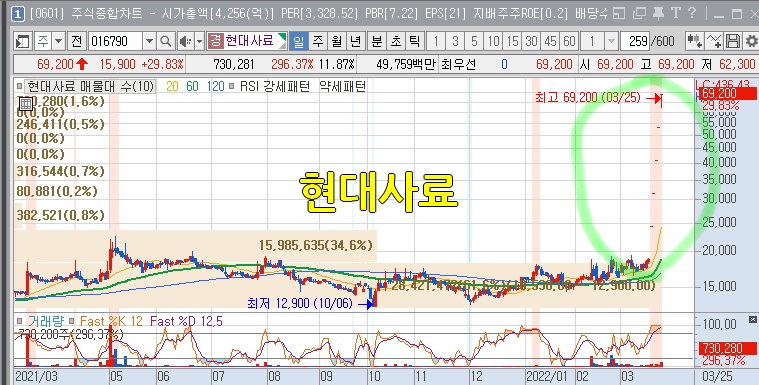Click the yellow 20 moving average label

pyautogui.click(x=172, y=87)
